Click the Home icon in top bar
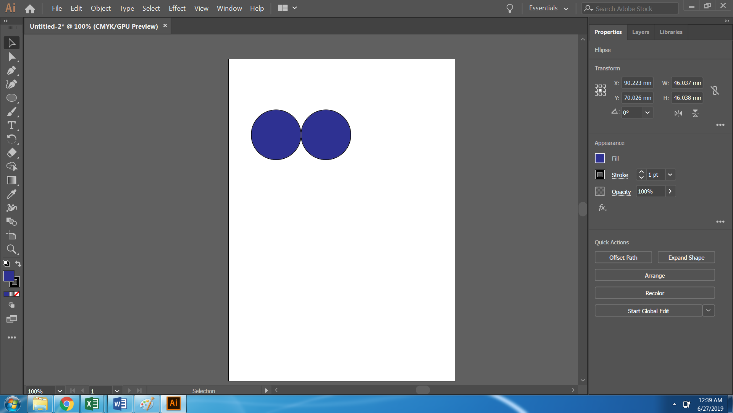 pyautogui.click(x=30, y=8)
